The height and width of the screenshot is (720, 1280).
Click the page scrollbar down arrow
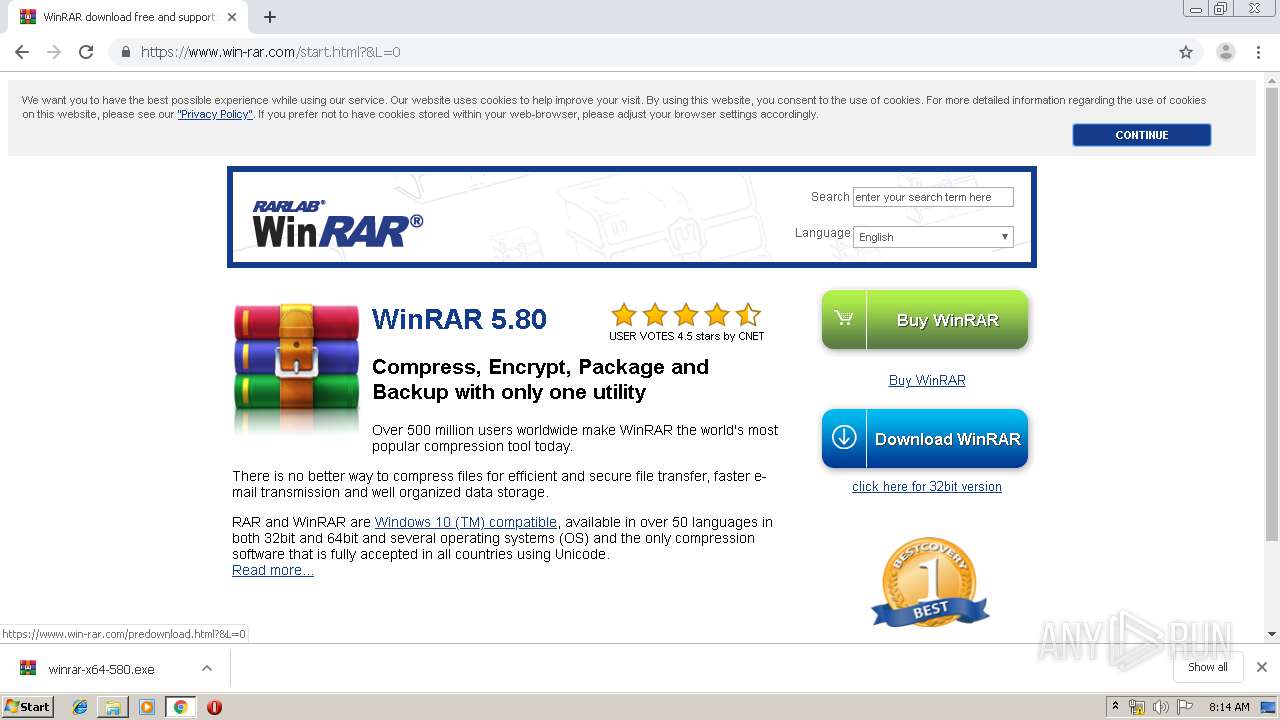[x=1272, y=634]
